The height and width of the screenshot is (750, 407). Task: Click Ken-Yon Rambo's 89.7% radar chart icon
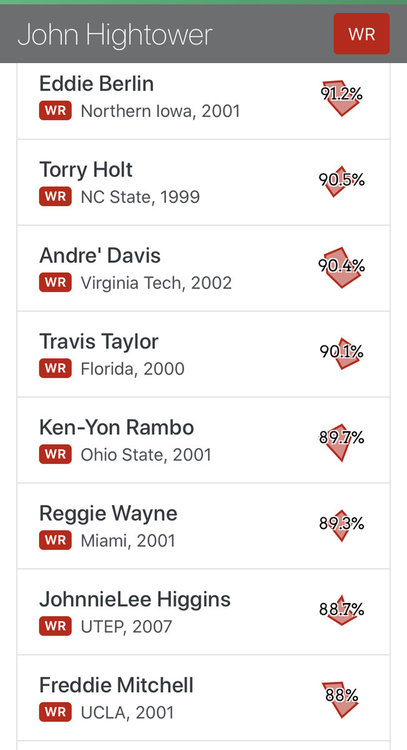point(341,441)
